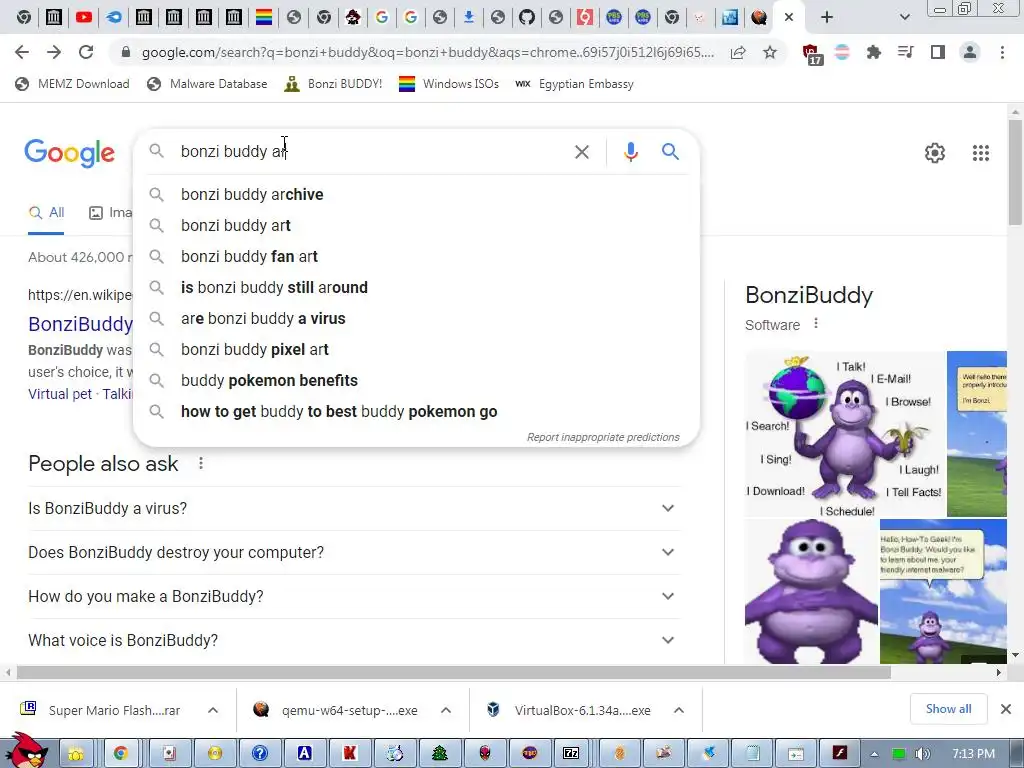Select suggestion 'bonzi buddy pixel art'

[416, 349]
